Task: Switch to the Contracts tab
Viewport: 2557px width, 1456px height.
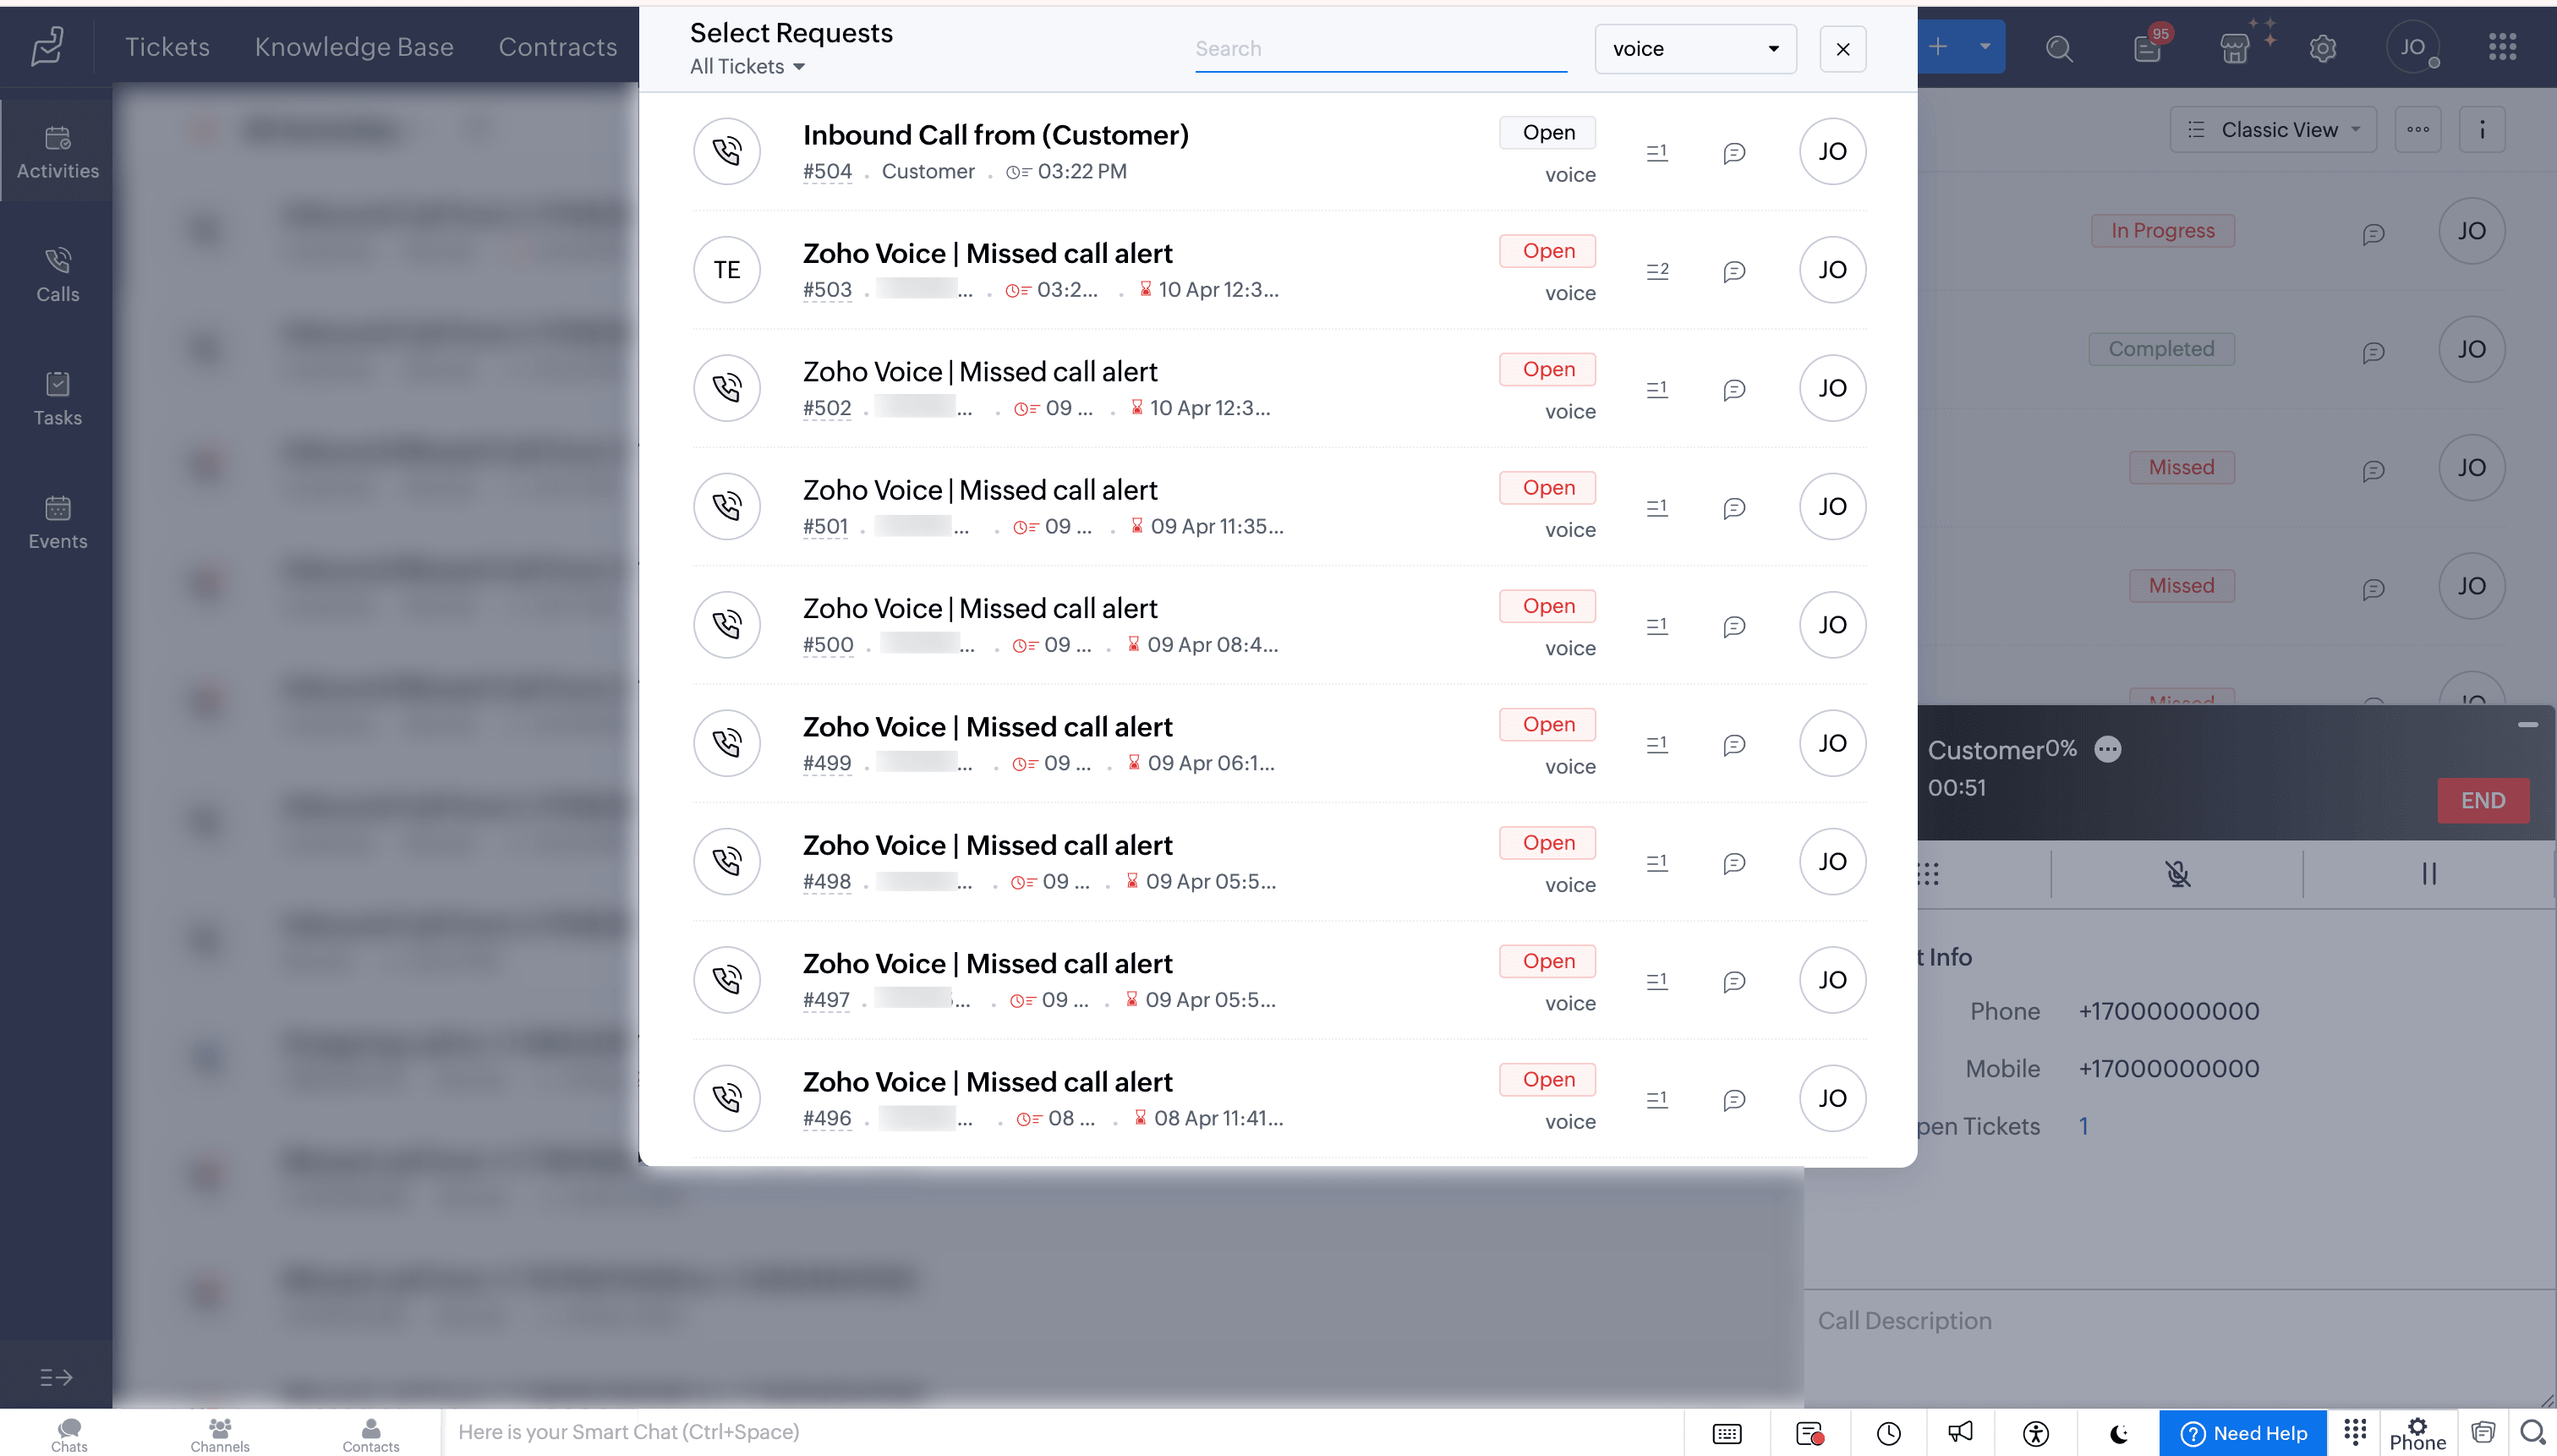Action: pos(557,46)
